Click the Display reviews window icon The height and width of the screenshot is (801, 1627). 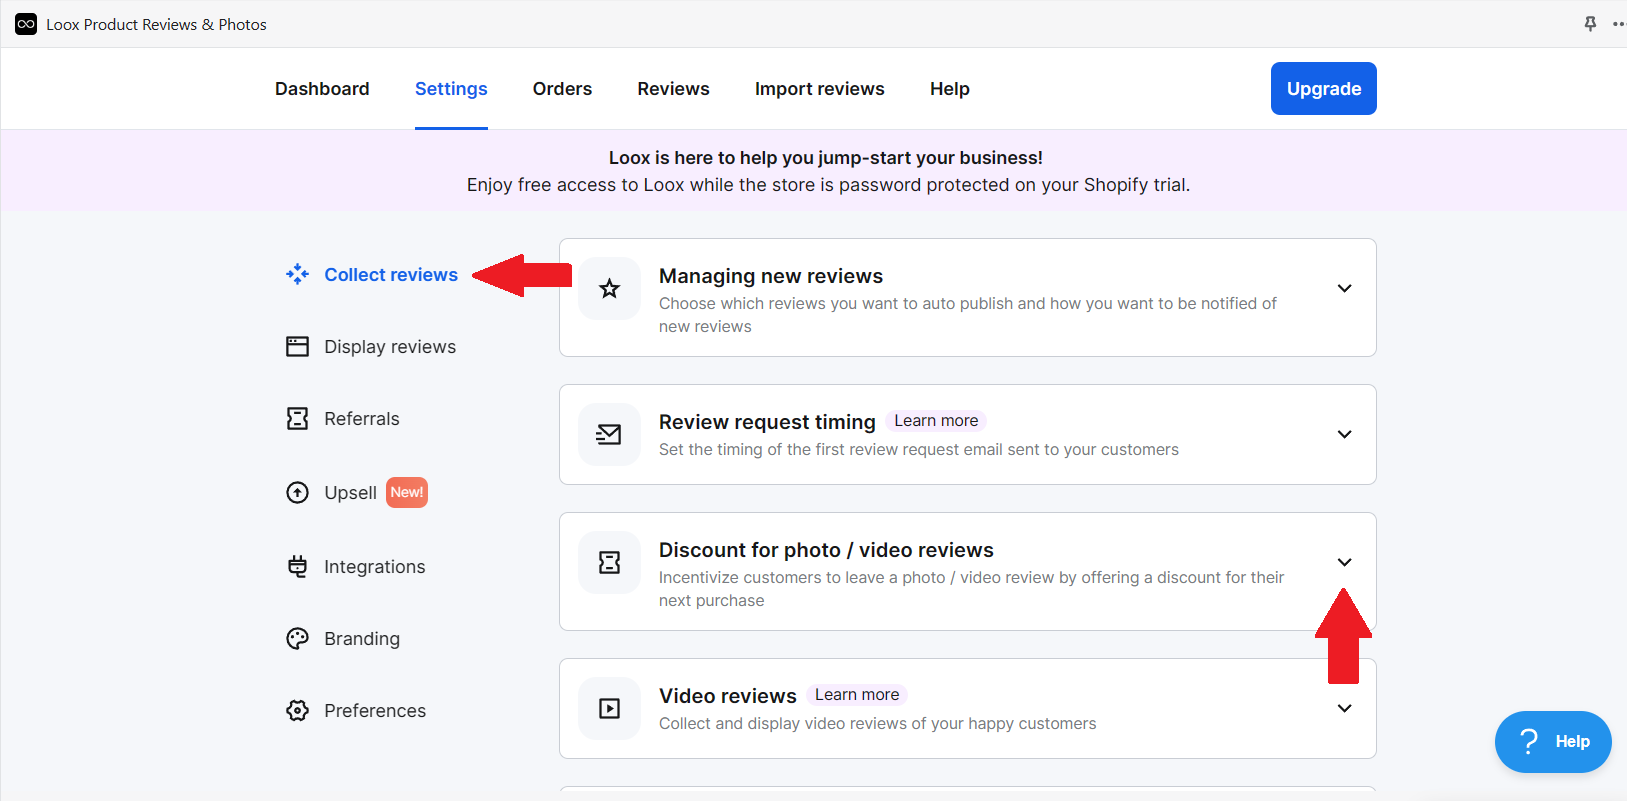[x=297, y=346]
